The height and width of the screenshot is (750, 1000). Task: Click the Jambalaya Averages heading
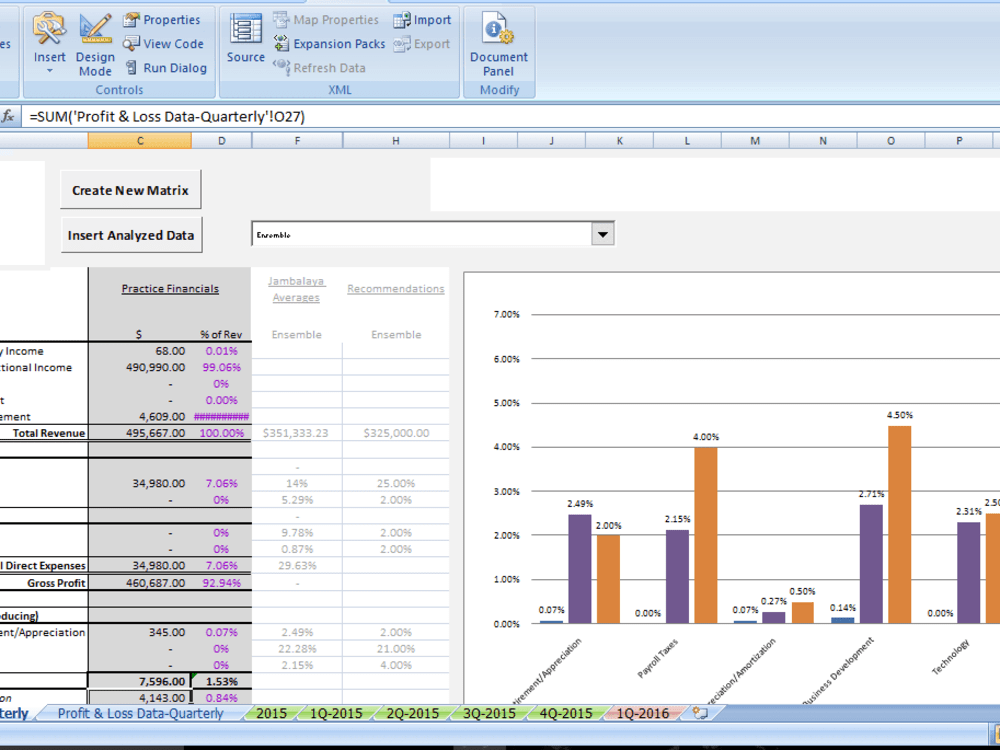297,289
